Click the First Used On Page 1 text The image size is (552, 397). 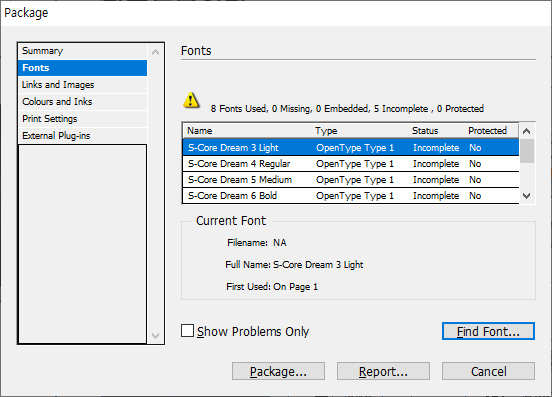[x=272, y=287]
